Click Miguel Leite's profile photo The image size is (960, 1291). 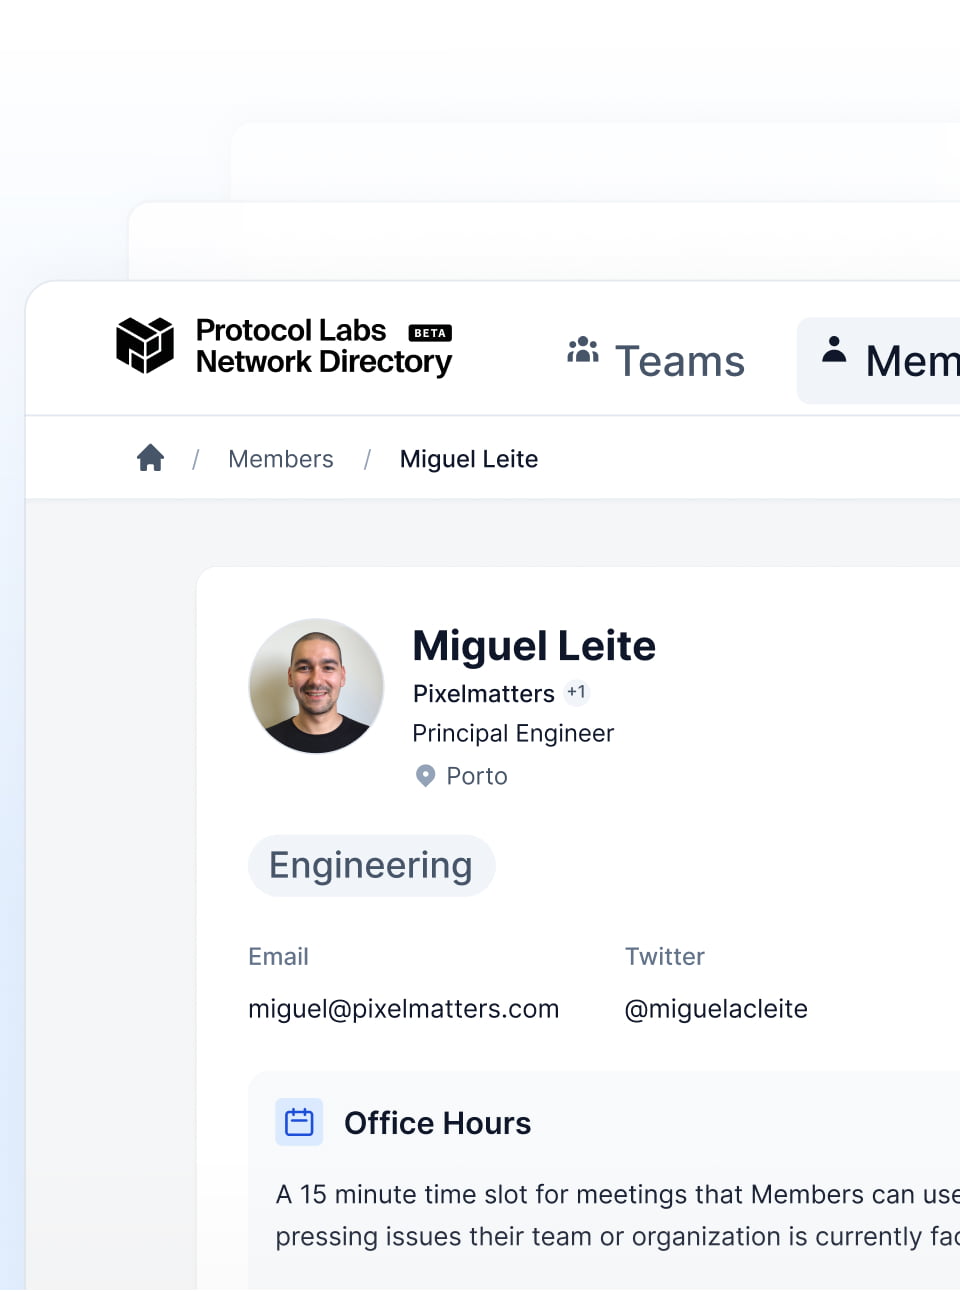[x=316, y=686]
